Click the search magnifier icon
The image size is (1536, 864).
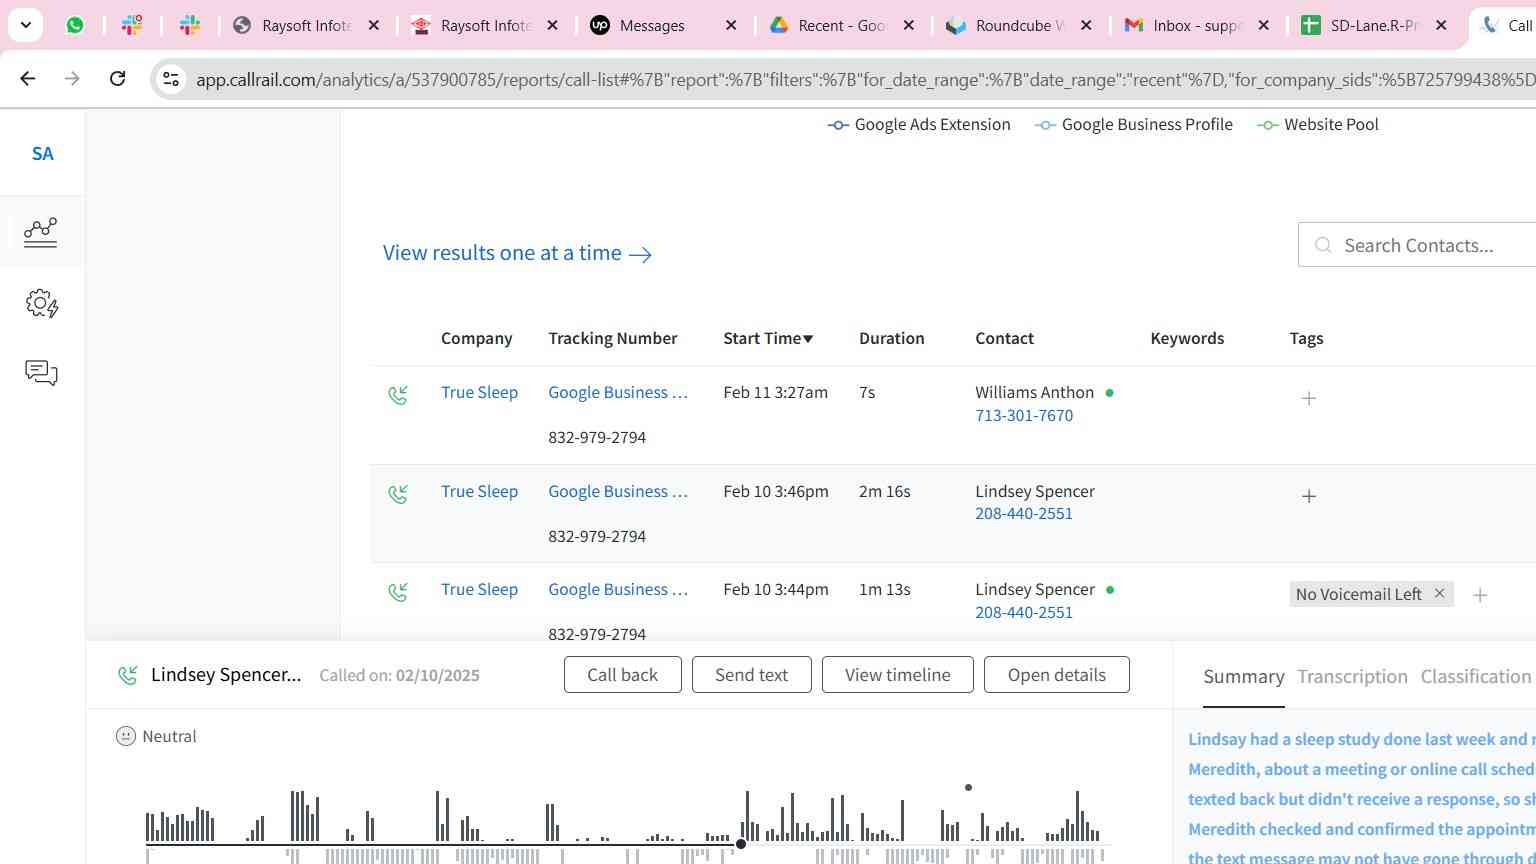[1323, 245]
